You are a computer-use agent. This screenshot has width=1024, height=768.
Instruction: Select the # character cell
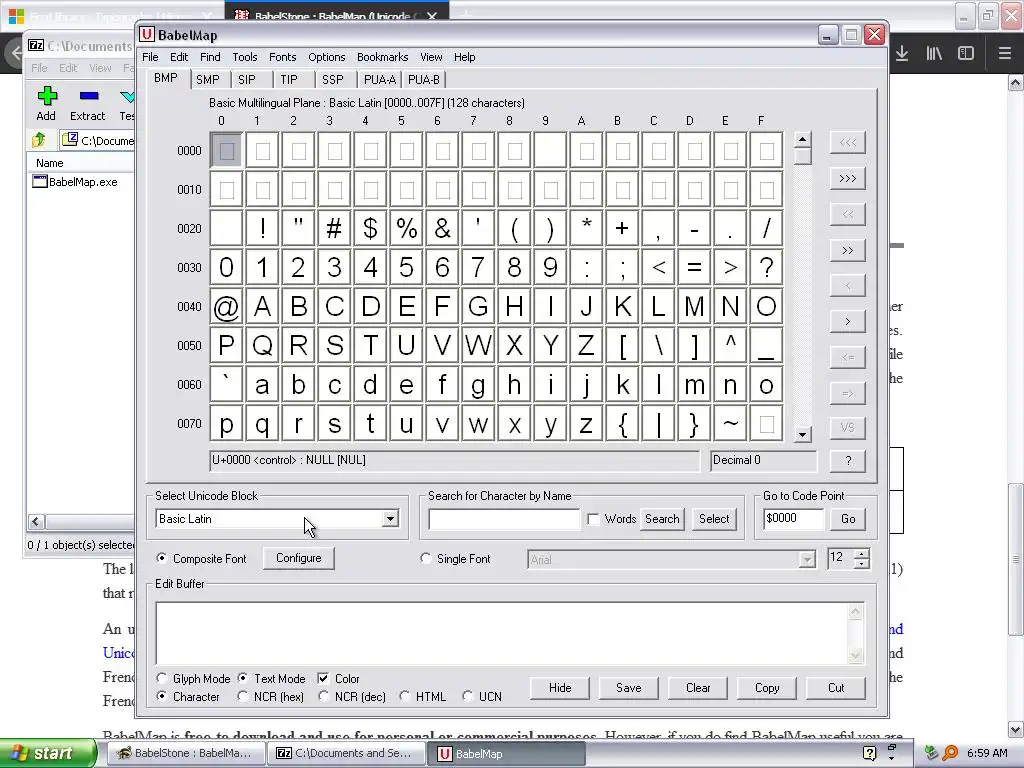click(x=334, y=229)
